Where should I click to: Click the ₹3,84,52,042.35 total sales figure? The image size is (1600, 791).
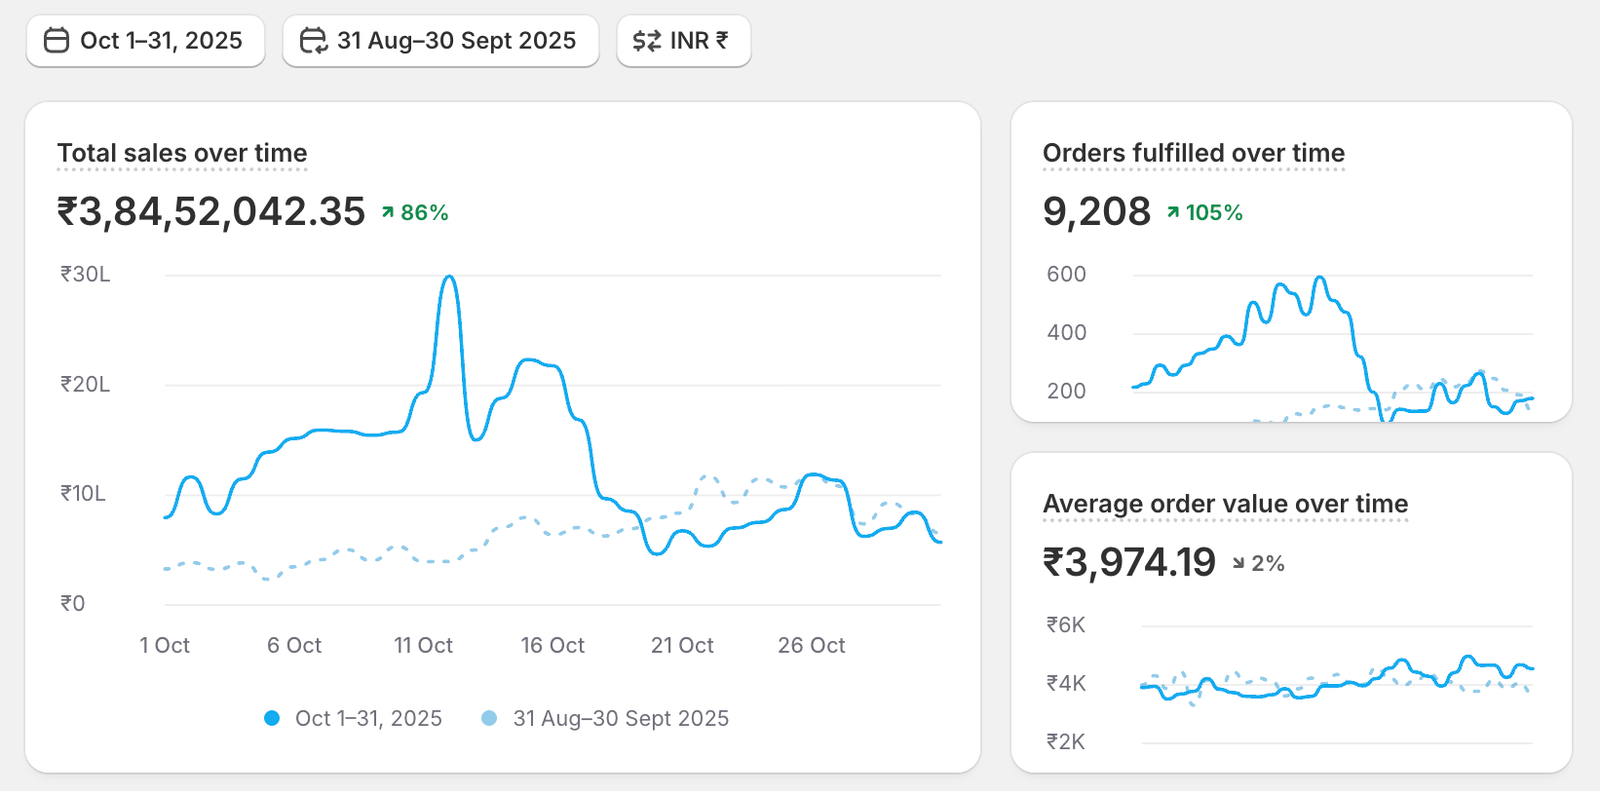pyautogui.click(x=211, y=212)
